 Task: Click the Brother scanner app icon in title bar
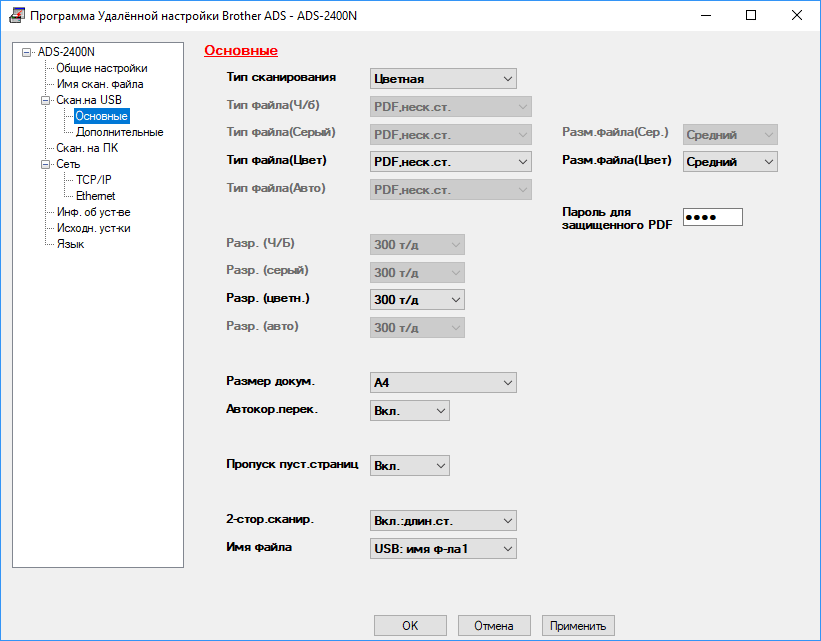[x=16, y=15]
